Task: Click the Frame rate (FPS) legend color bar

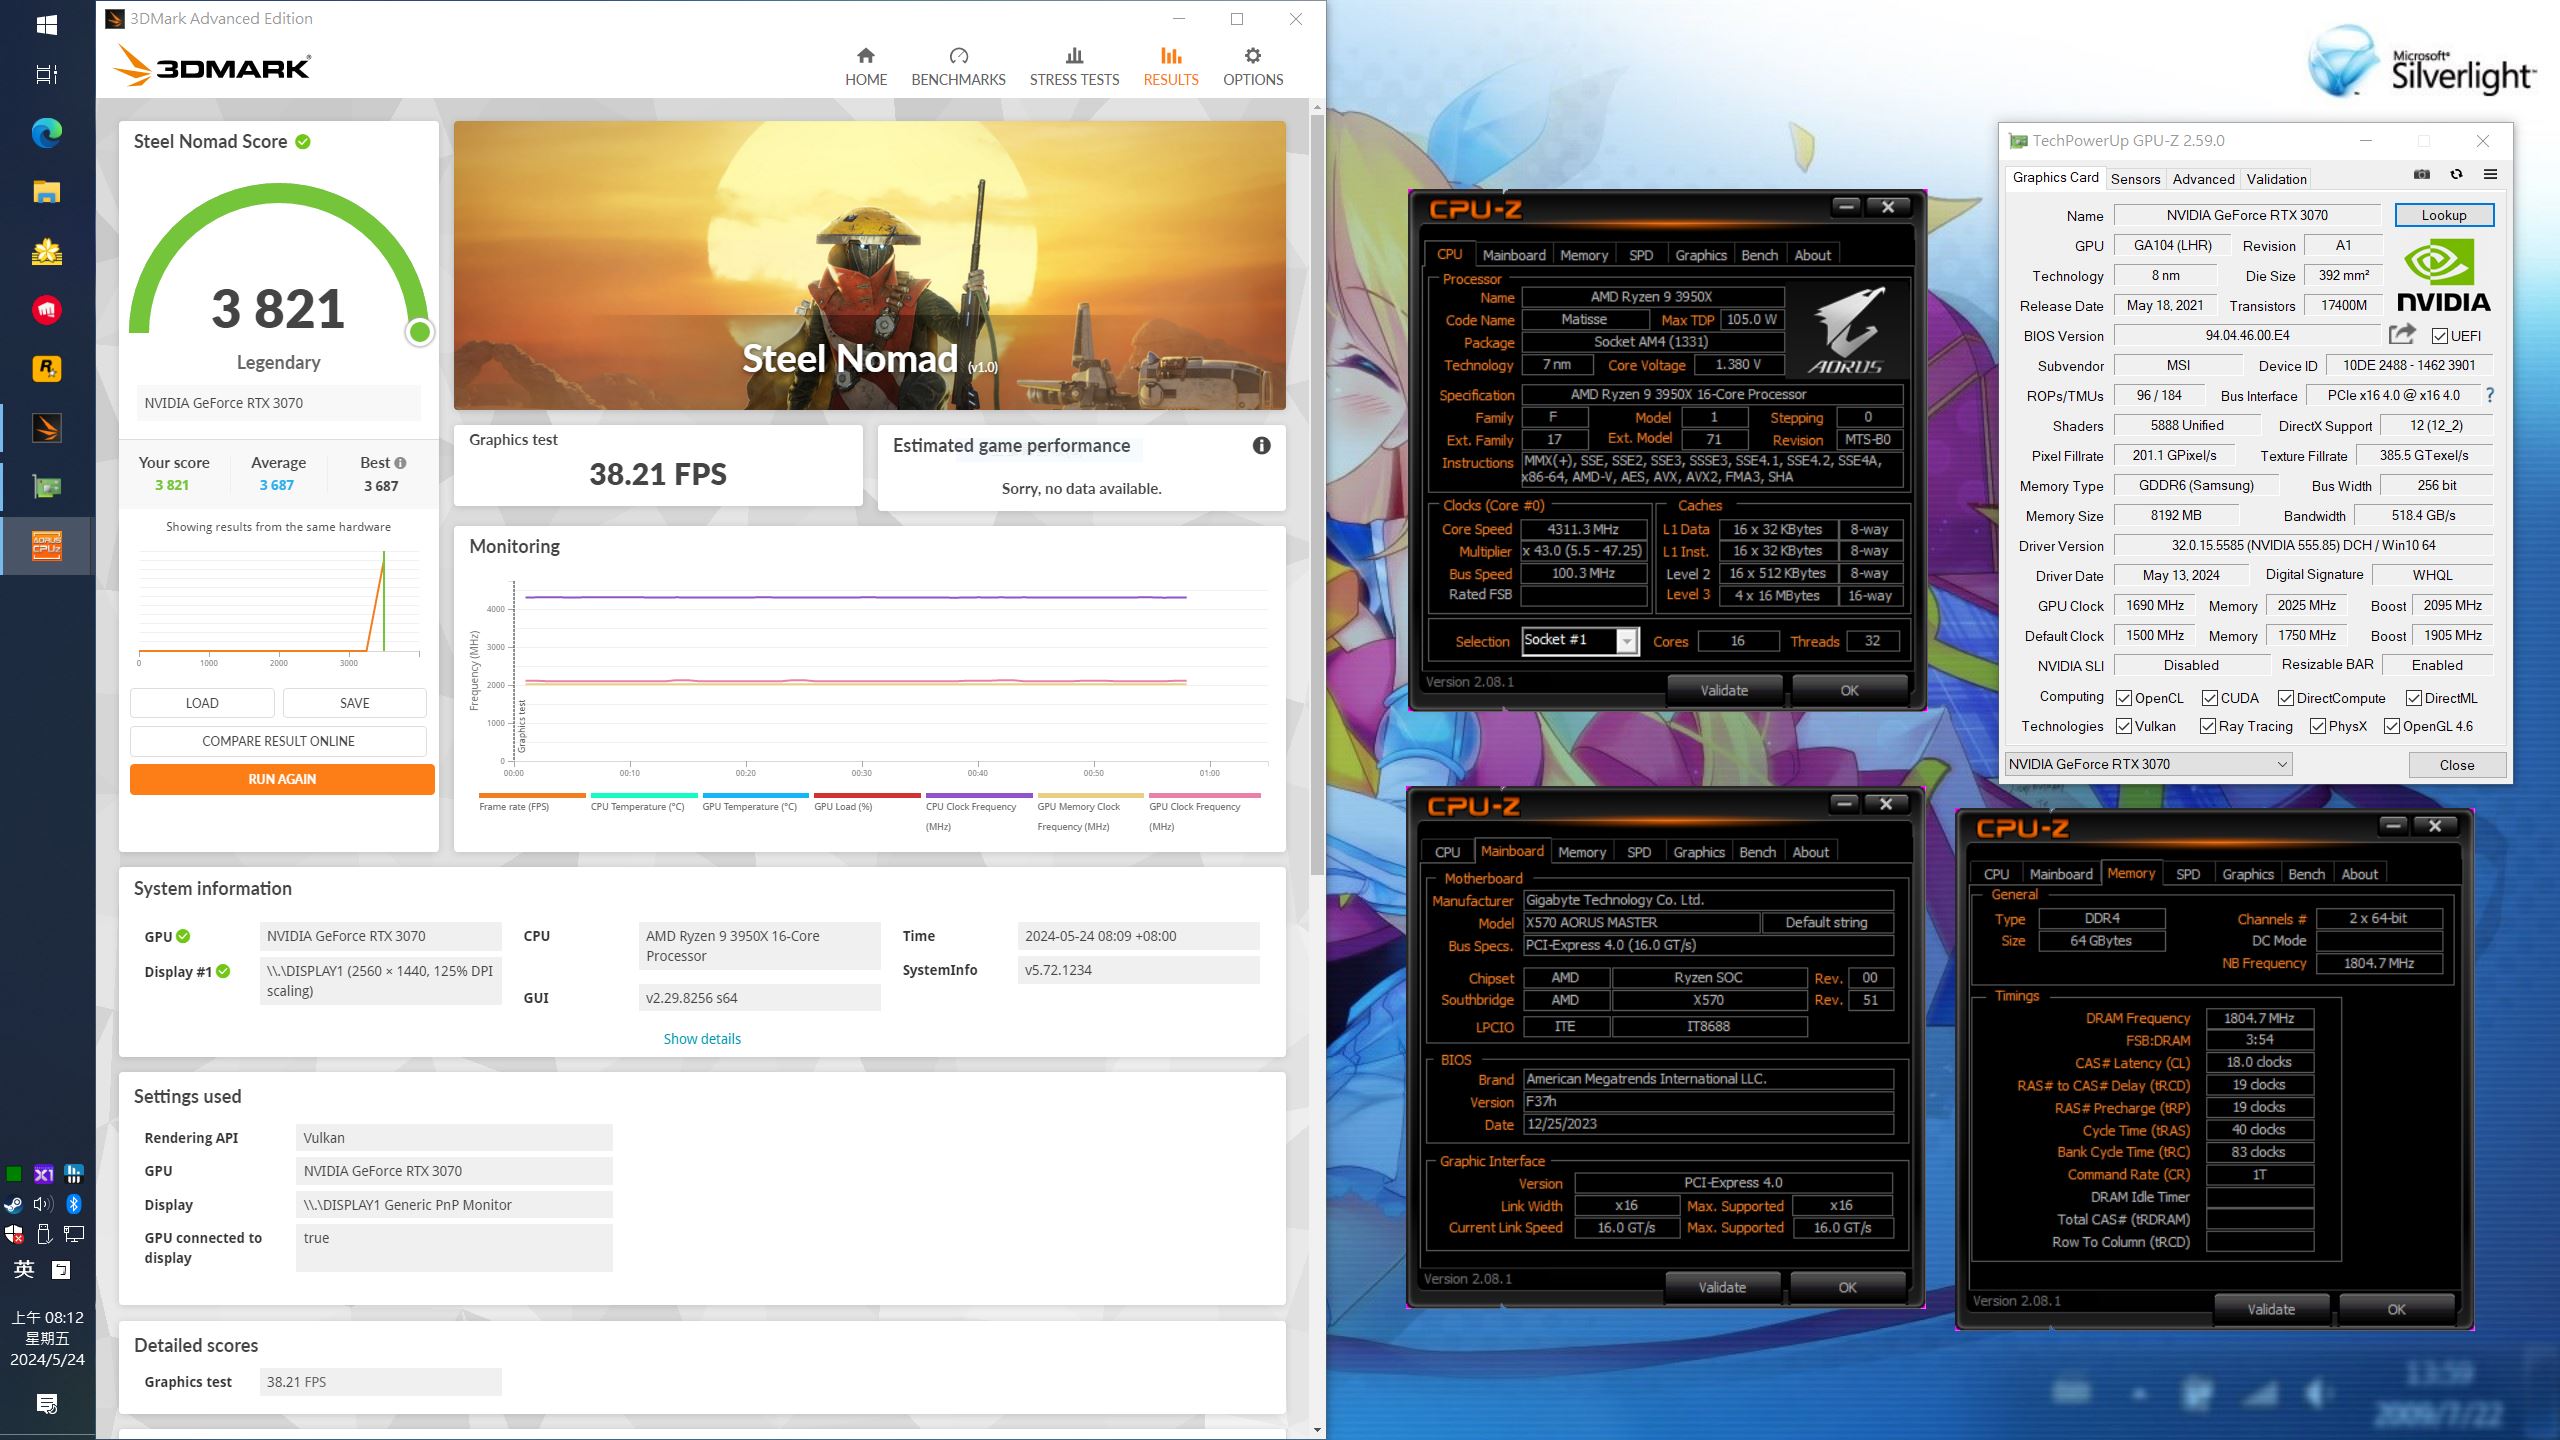Action: point(532,796)
